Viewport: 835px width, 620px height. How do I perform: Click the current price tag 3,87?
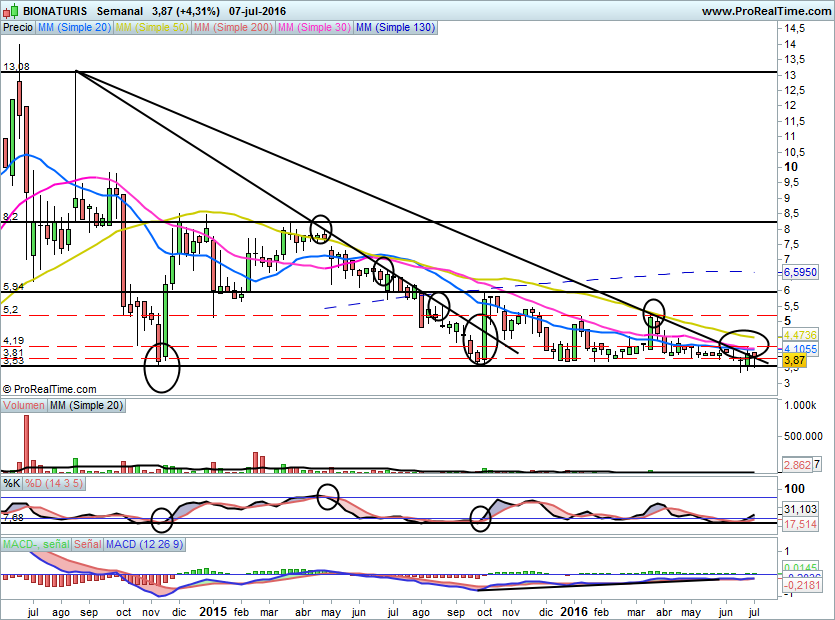click(794, 360)
